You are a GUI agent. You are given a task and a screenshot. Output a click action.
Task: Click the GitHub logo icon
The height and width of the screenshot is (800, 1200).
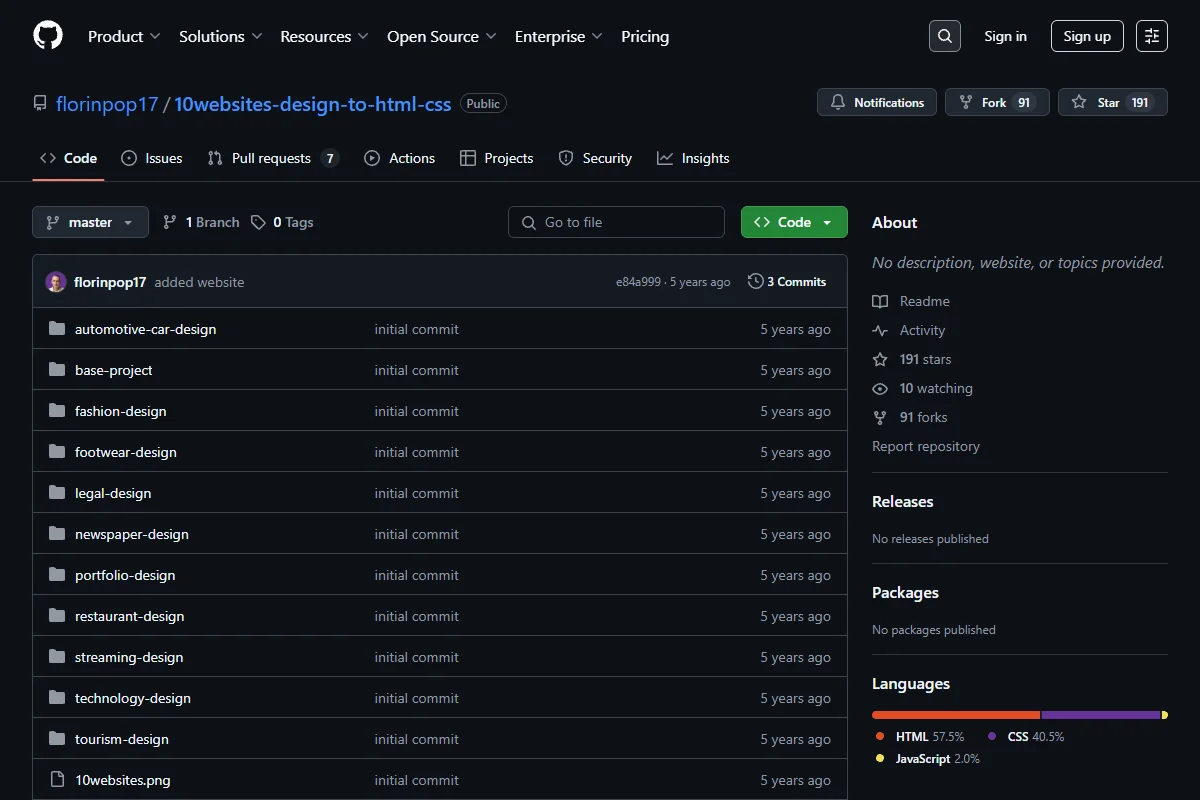pyautogui.click(x=48, y=36)
